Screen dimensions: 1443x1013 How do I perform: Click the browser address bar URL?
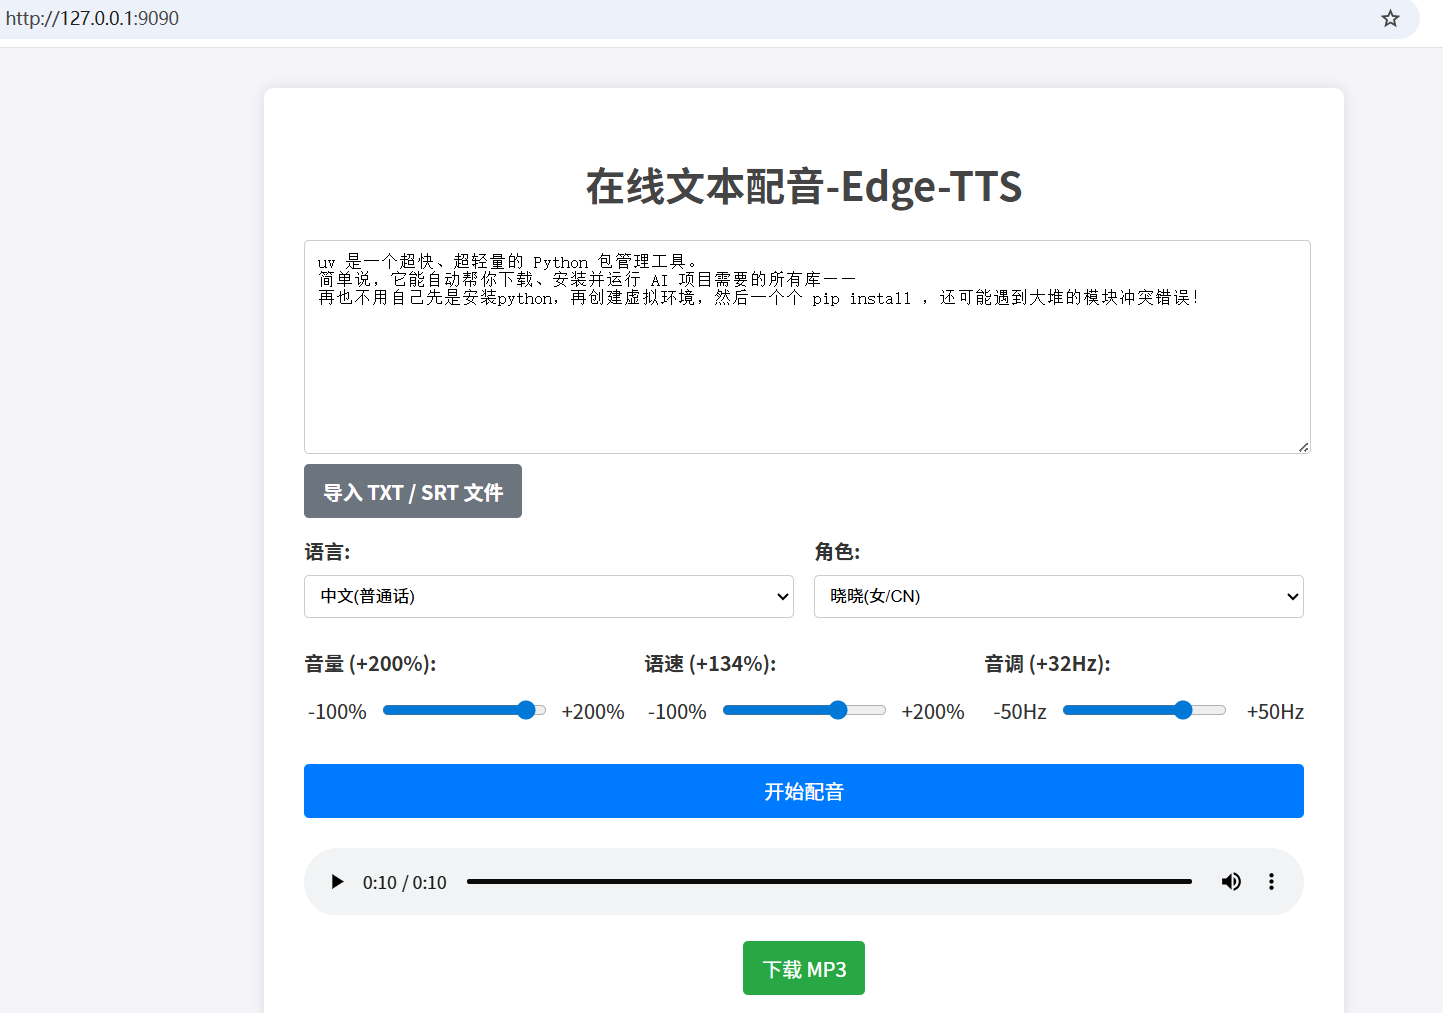point(92,18)
